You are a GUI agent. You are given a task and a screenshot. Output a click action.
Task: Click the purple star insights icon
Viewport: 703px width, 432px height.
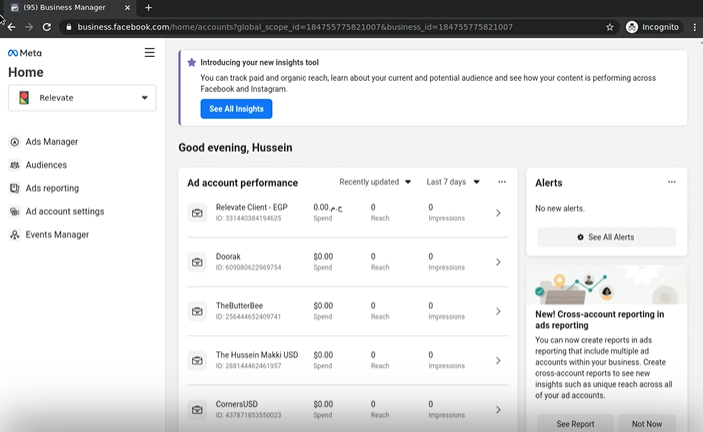tap(191, 62)
